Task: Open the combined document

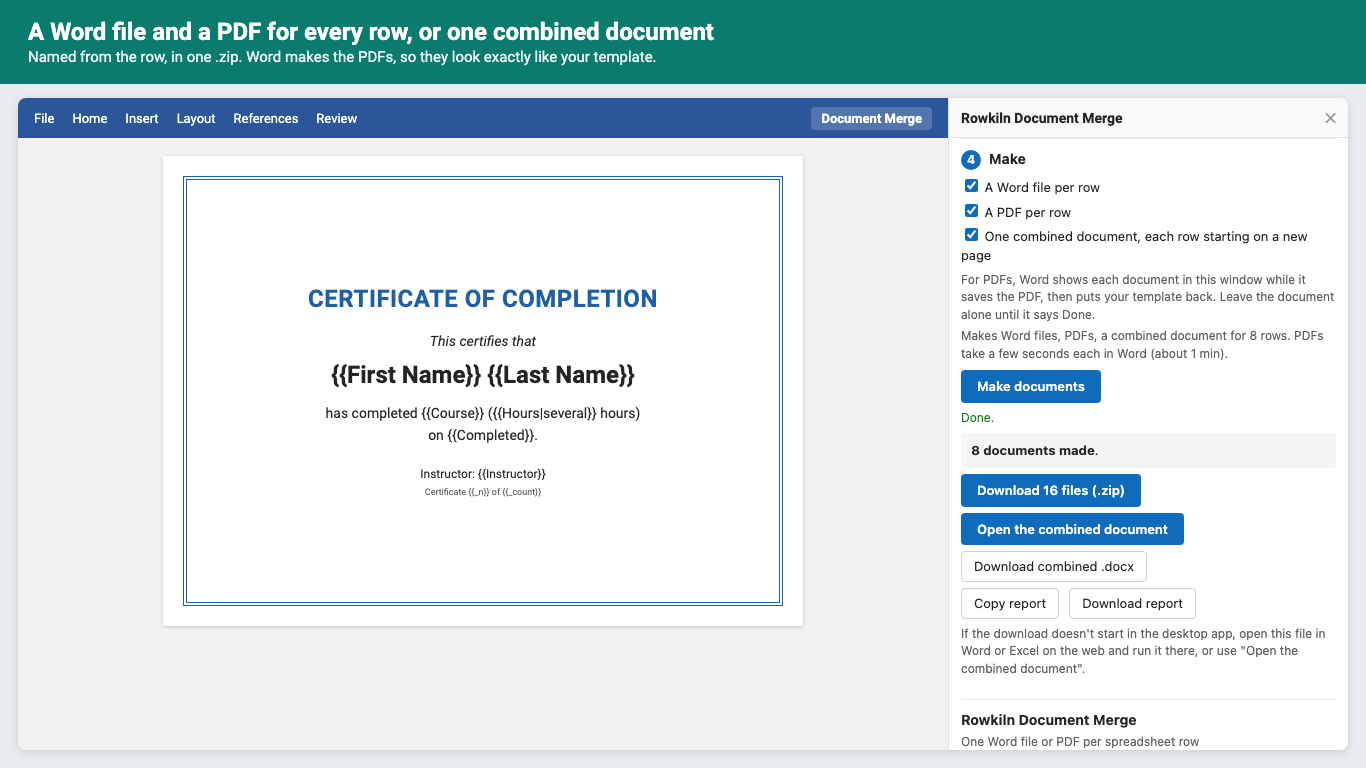Action: click(x=1072, y=529)
